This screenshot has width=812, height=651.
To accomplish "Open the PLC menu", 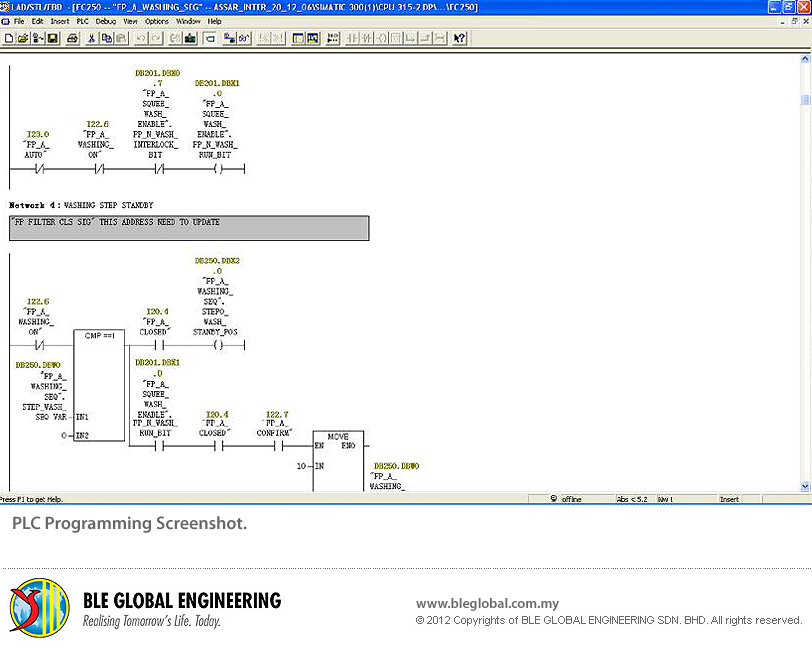I will pos(83,21).
